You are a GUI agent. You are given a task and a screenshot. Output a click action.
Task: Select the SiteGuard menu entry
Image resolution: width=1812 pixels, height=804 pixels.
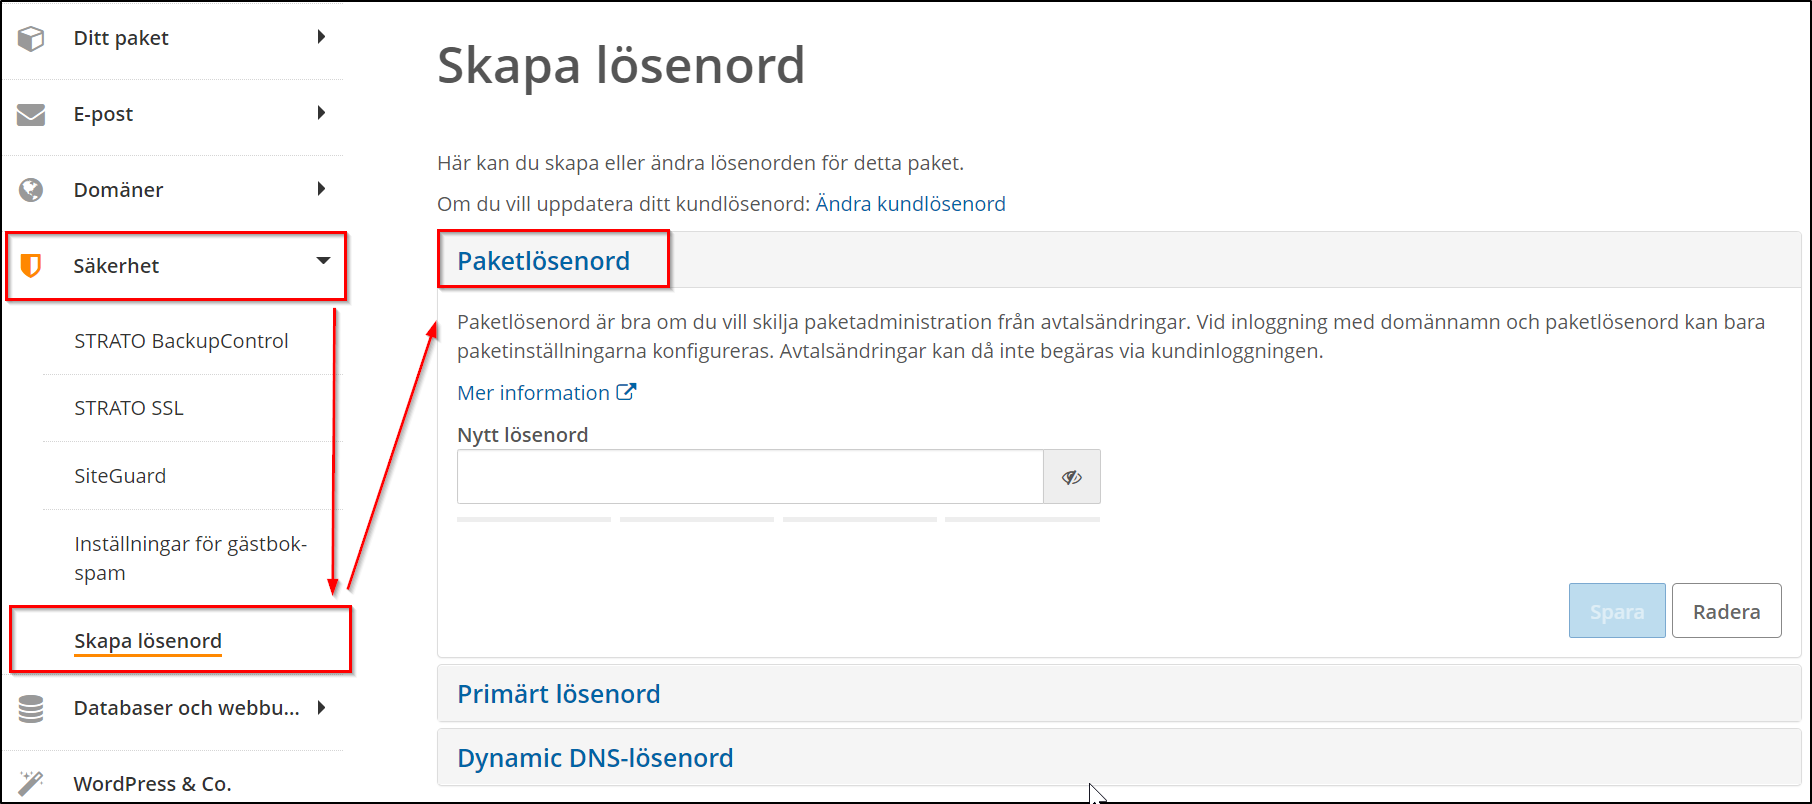(120, 476)
